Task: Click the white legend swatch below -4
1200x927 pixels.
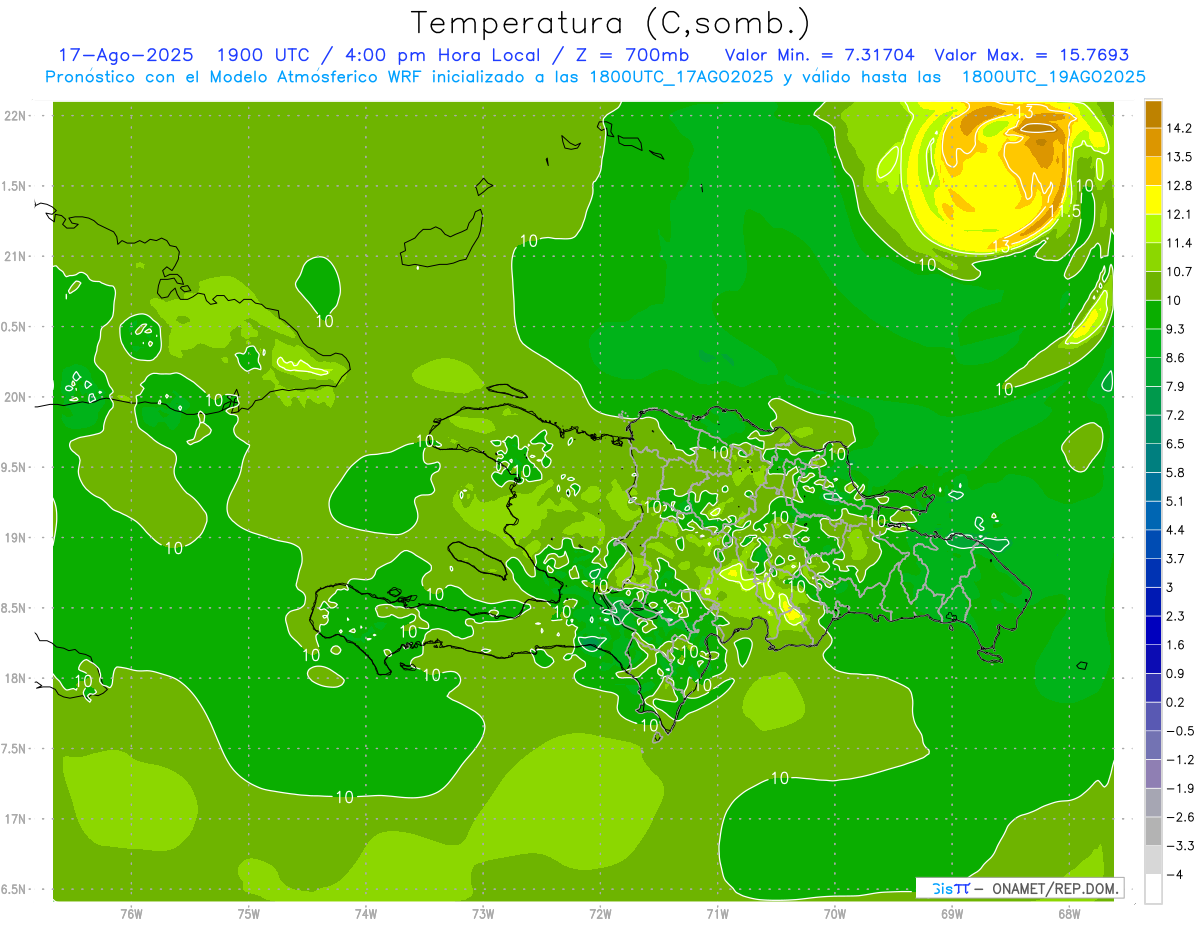Action: [1153, 888]
